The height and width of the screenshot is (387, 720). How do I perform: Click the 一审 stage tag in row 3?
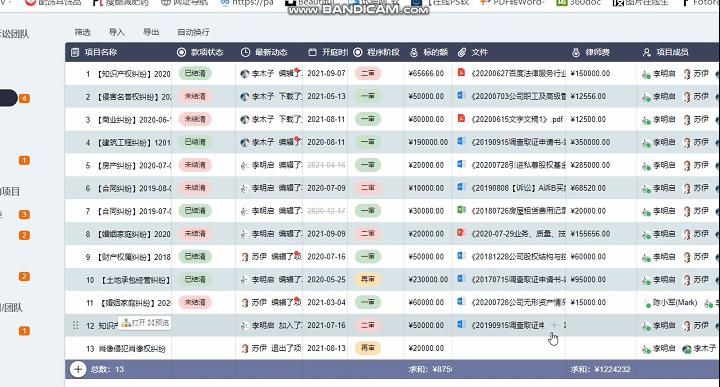click(368, 119)
